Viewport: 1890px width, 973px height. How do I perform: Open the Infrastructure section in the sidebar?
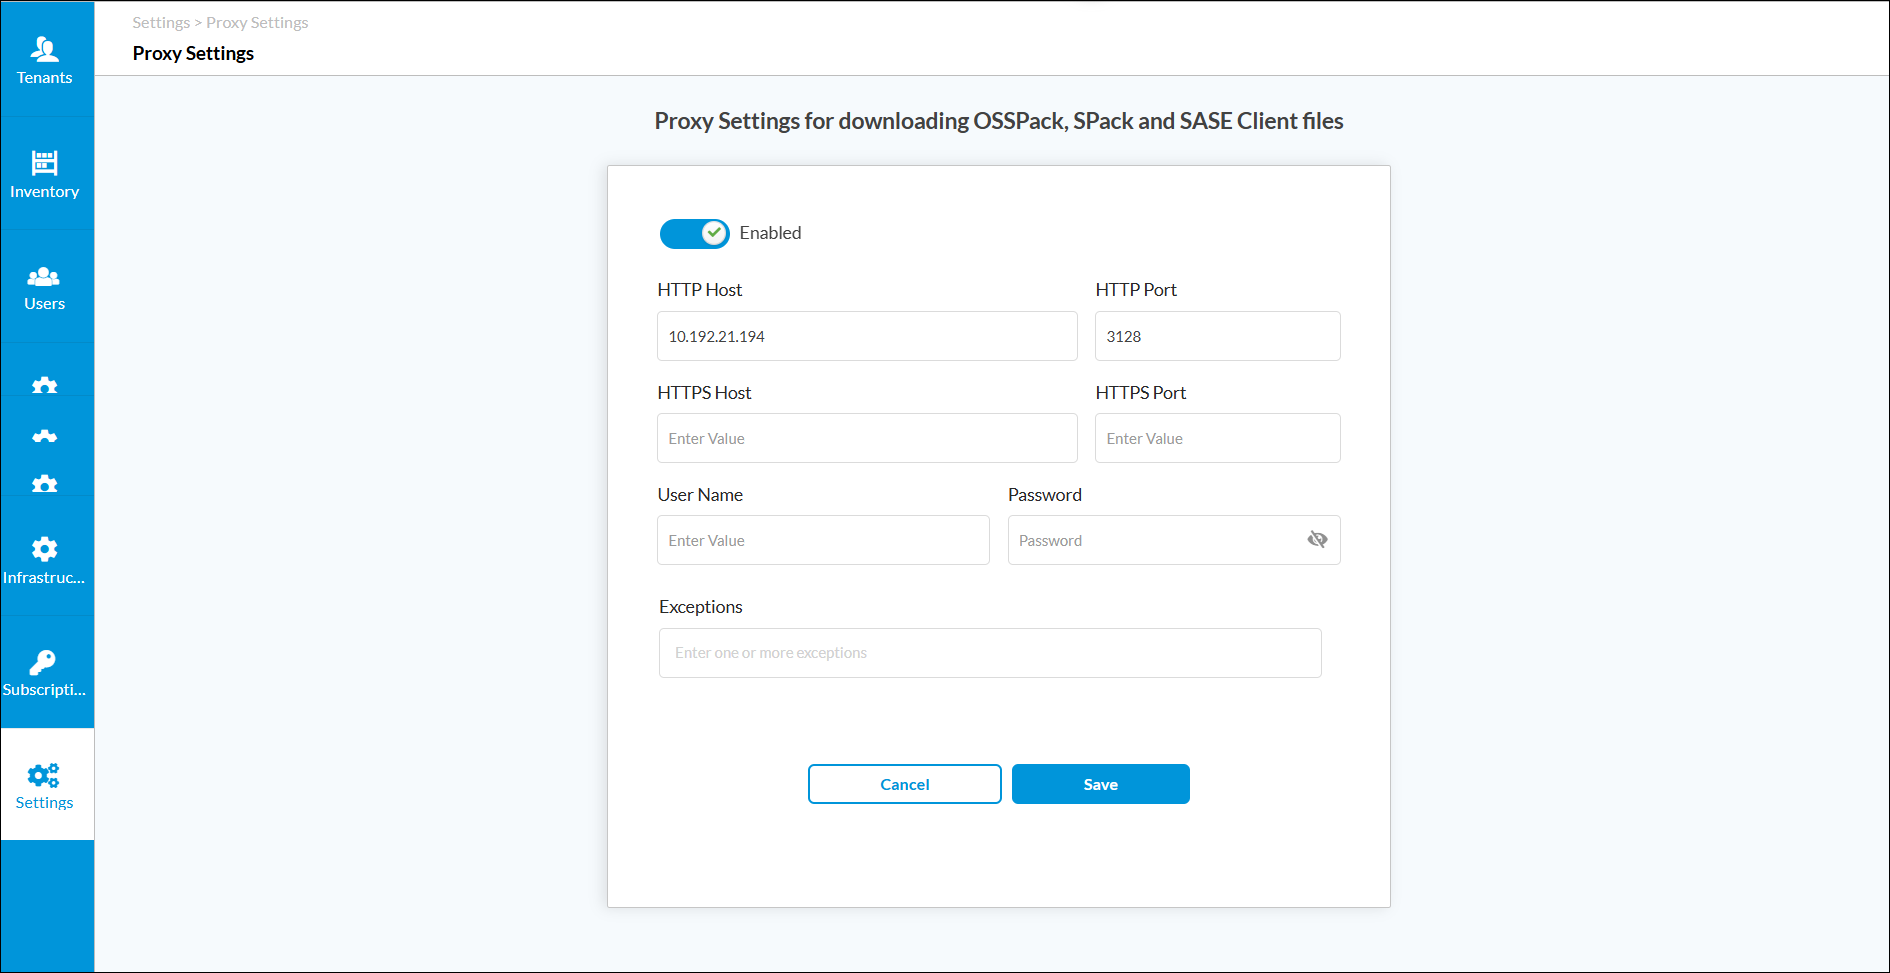(x=45, y=560)
